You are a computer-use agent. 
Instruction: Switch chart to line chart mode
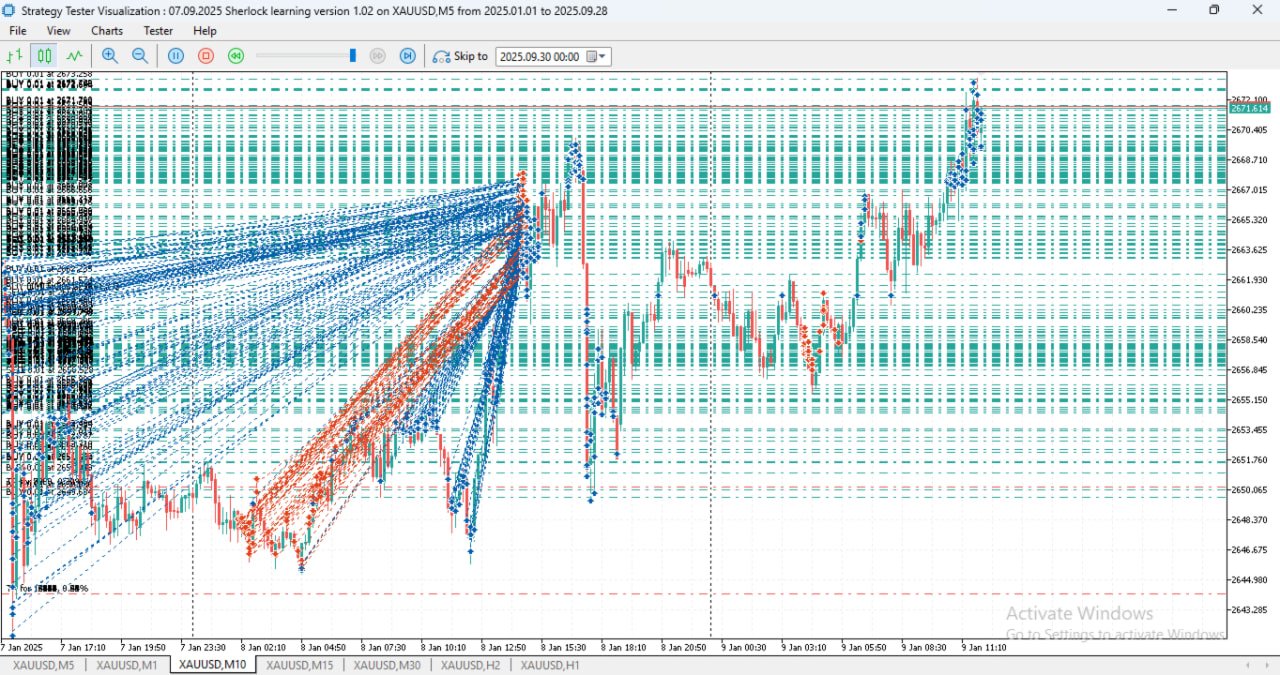pos(74,56)
